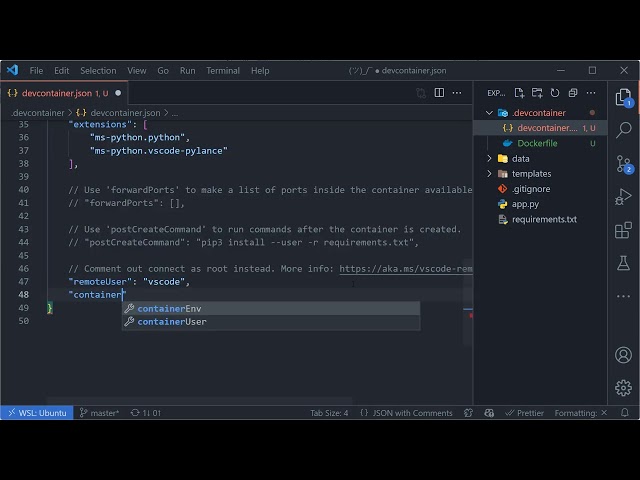Open the File menu
Image resolution: width=640 pixels, height=480 pixels.
coord(36,71)
